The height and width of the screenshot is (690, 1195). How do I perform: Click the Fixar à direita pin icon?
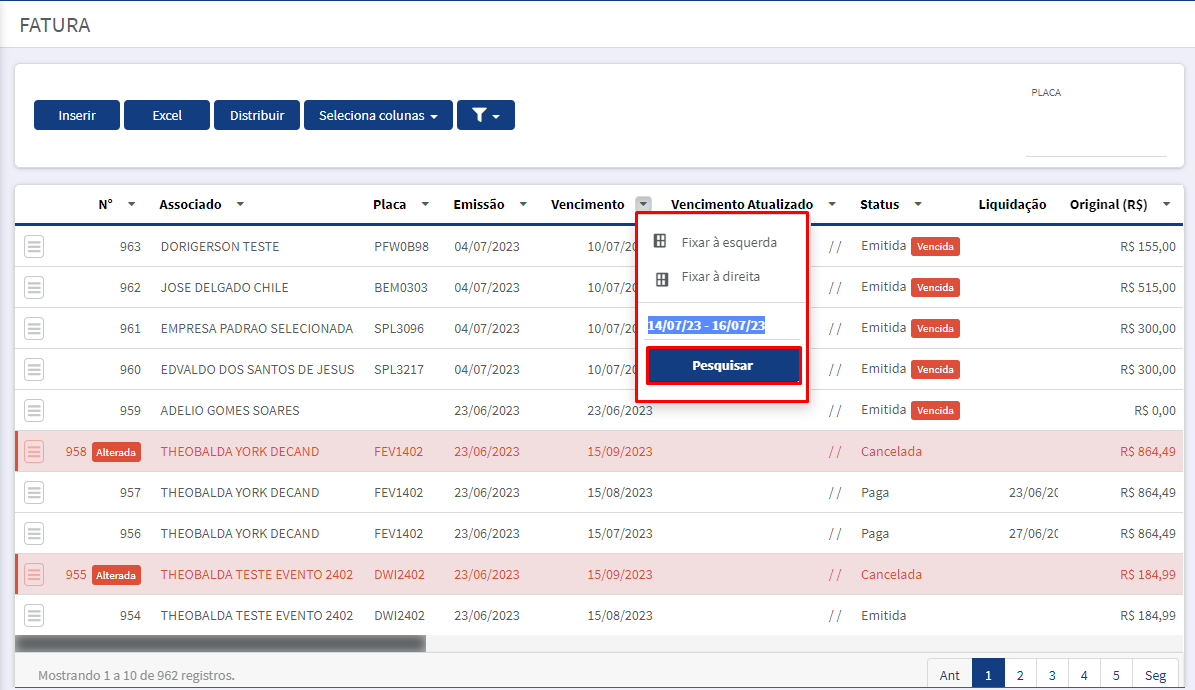coord(662,279)
